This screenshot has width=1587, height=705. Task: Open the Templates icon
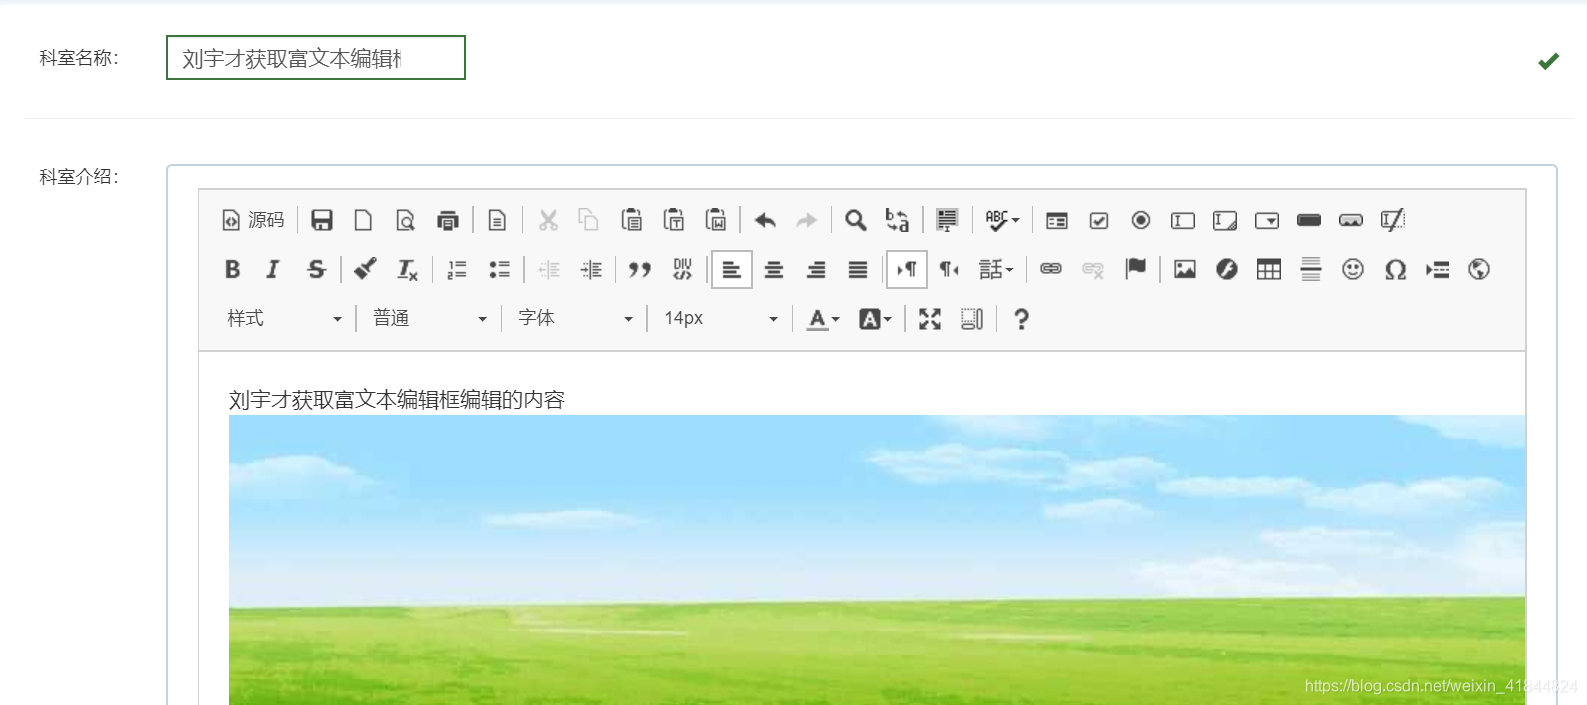[497, 220]
